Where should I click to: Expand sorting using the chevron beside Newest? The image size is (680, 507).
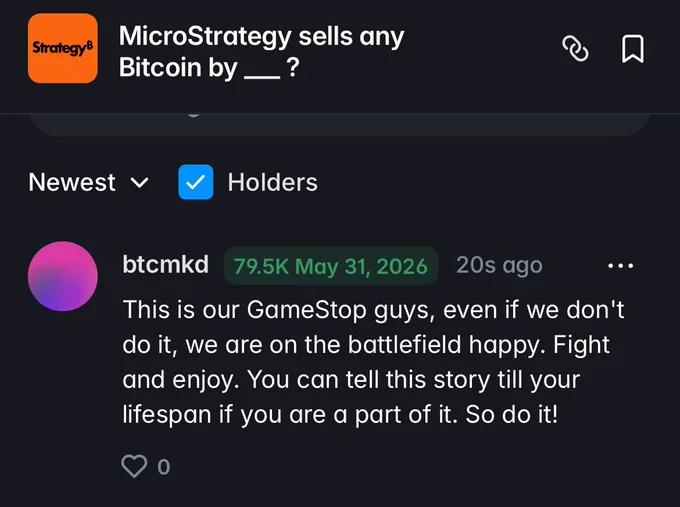click(x=140, y=183)
